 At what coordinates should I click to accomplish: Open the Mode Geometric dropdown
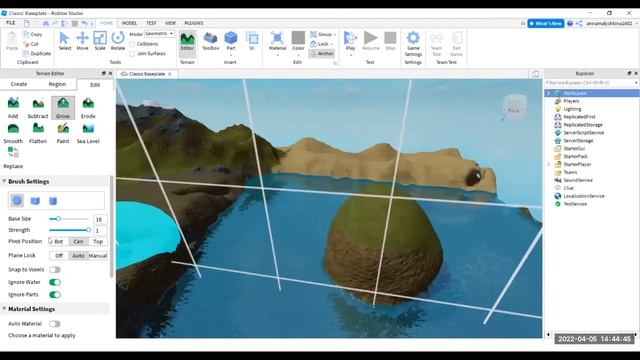[159, 34]
